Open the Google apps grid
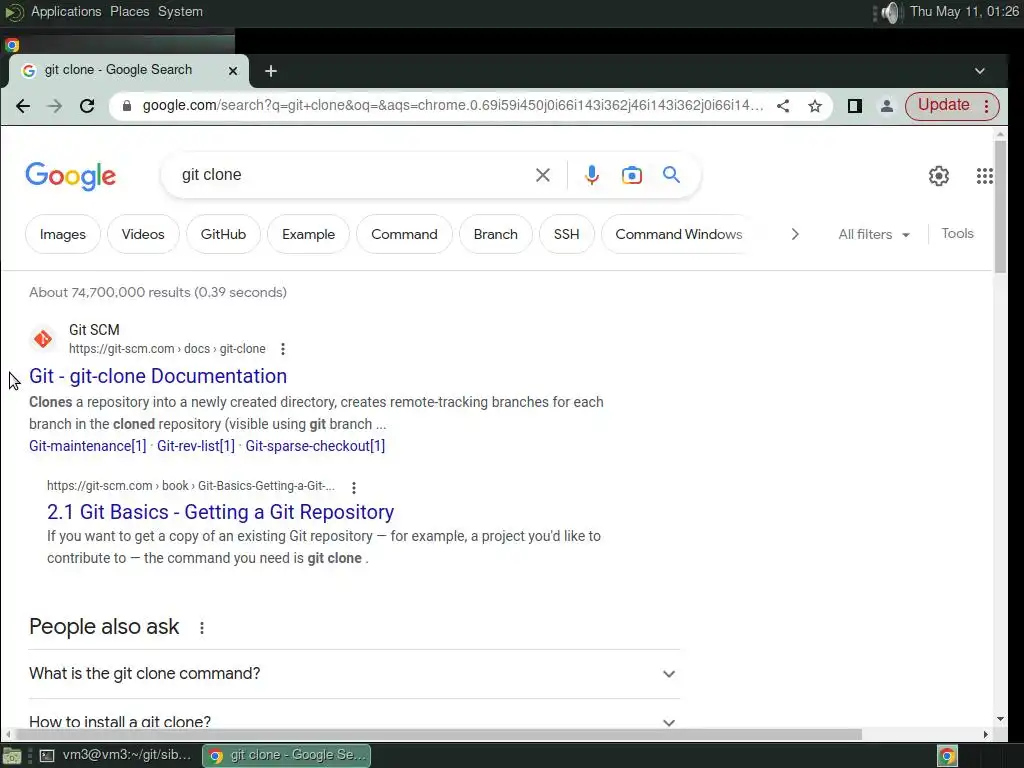Viewport: 1024px width, 768px height. [x=985, y=176]
